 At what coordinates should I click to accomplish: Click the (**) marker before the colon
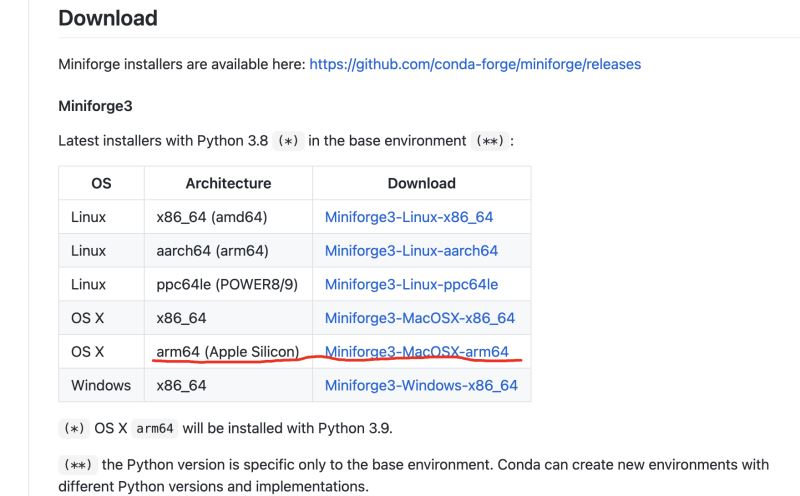489,141
